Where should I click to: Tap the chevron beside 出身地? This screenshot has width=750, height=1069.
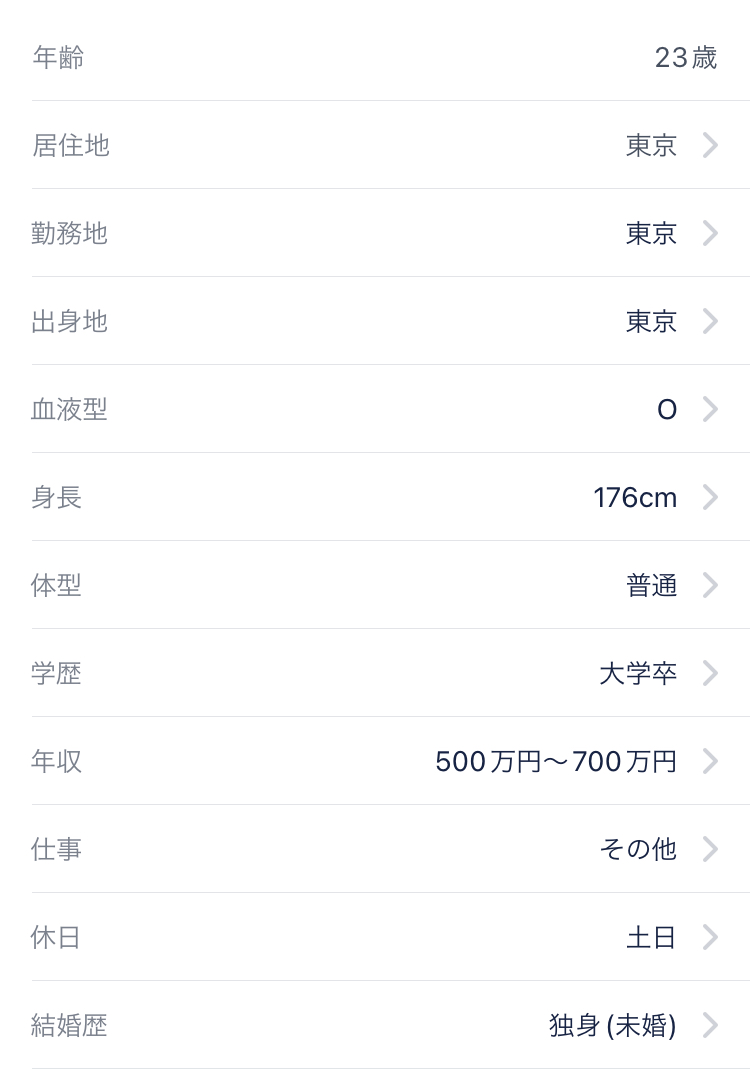click(x=710, y=322)
